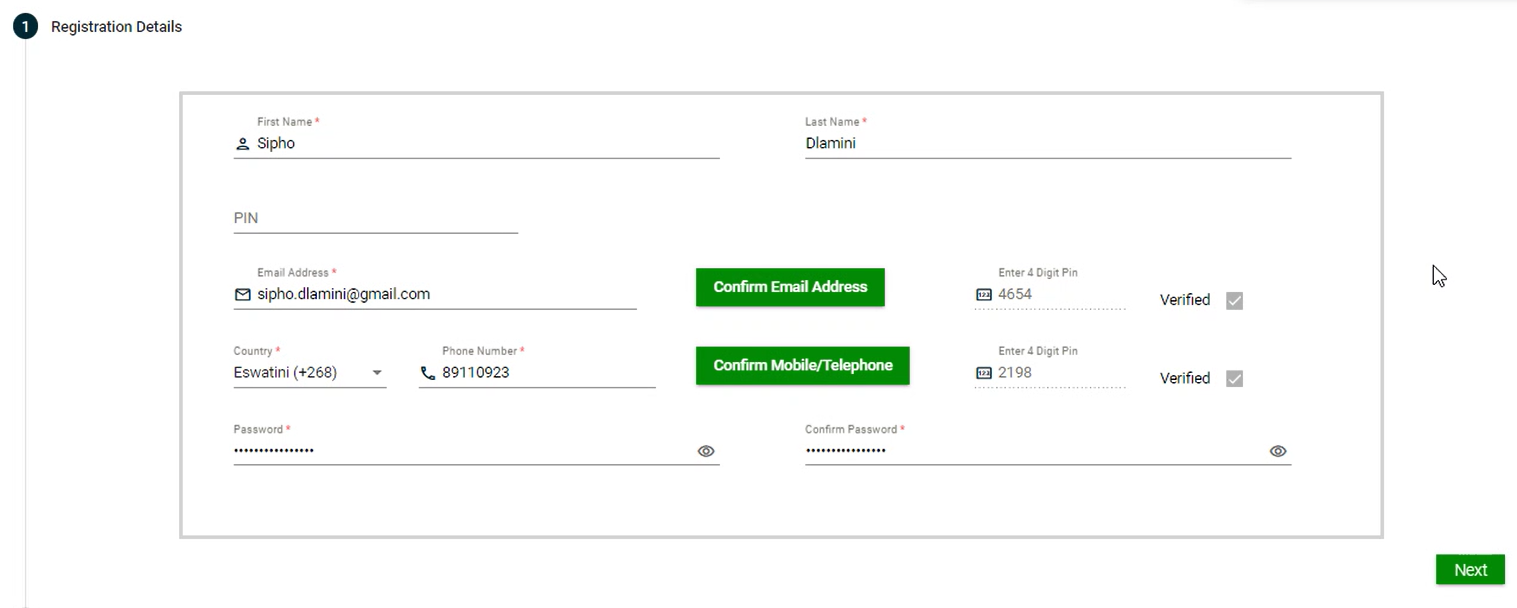Screen dimensions: 1517x608
Task: Click the pin icon next to 2198
Action: click(983, 373)
